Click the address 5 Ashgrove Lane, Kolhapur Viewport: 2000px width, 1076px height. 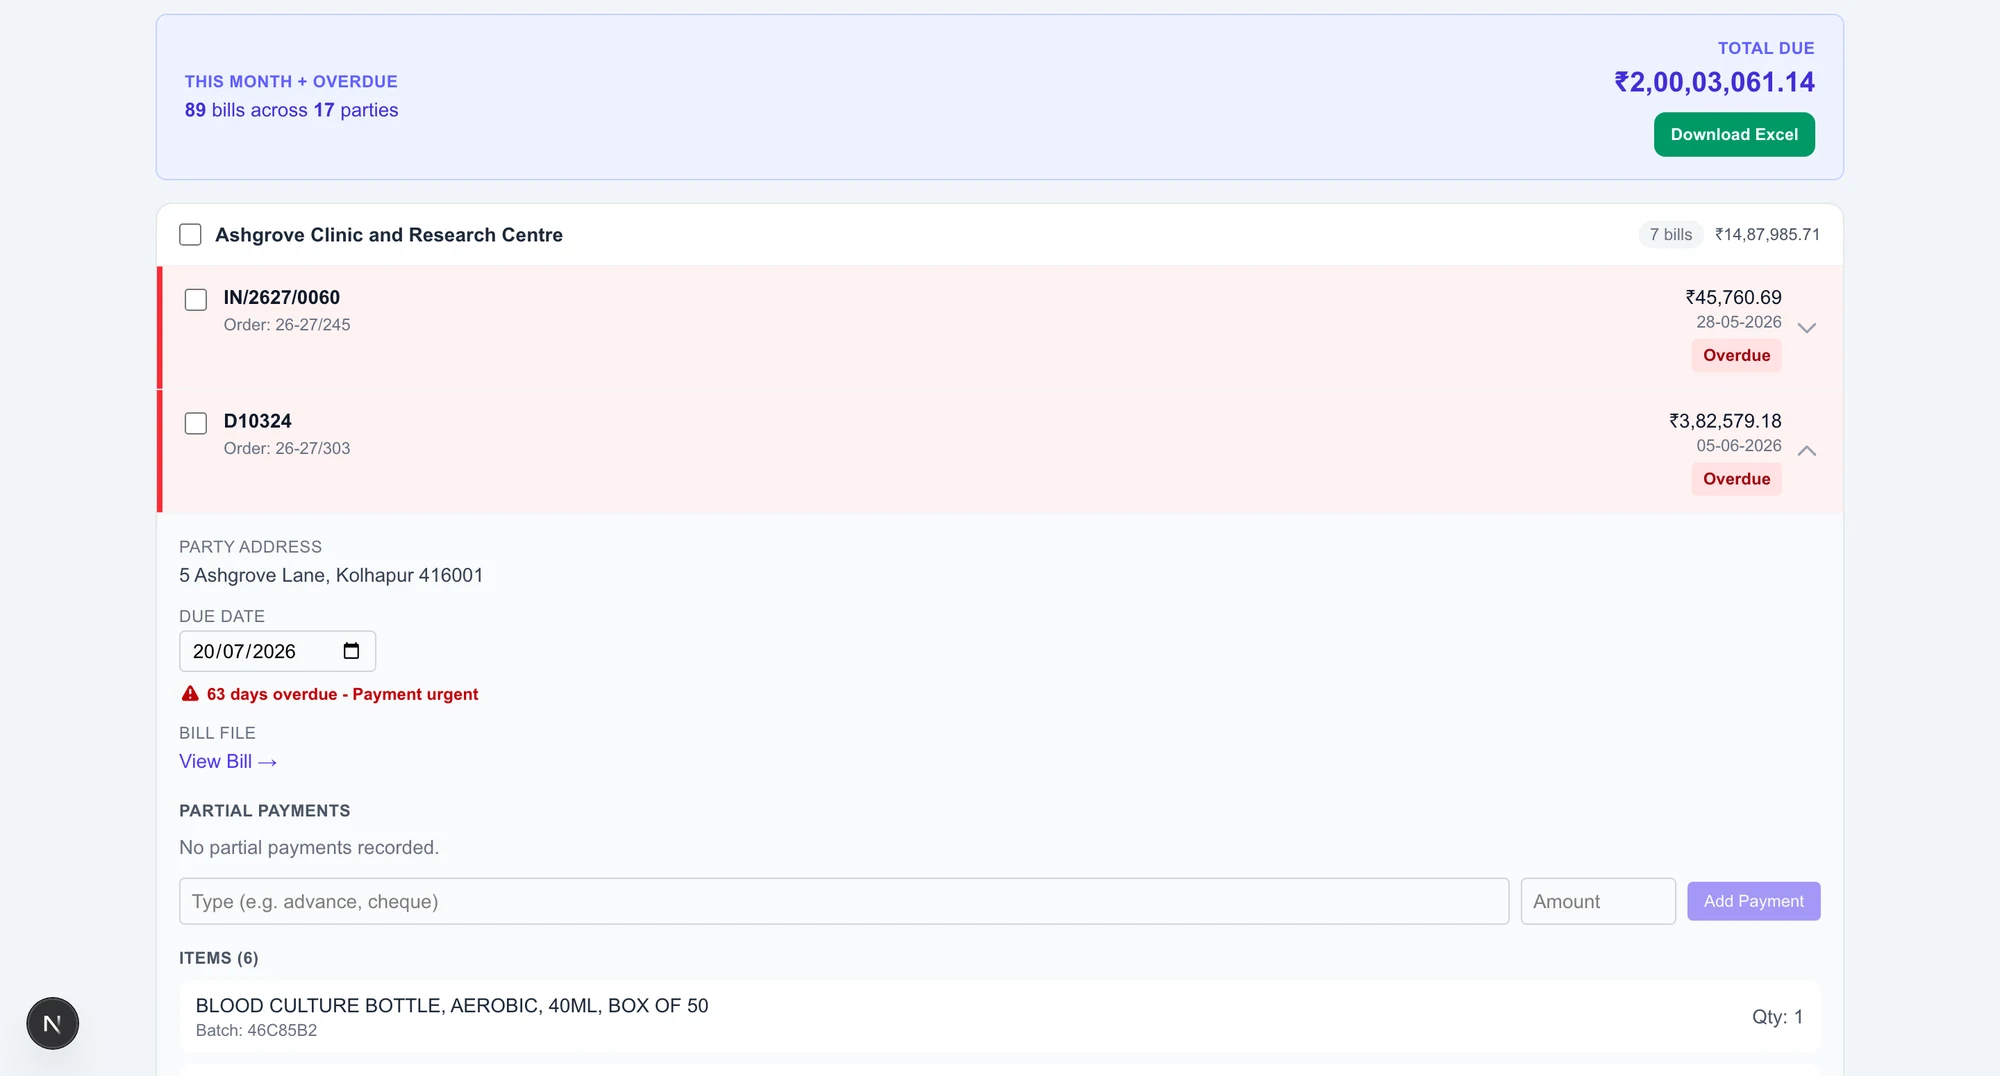pos(331,575)
